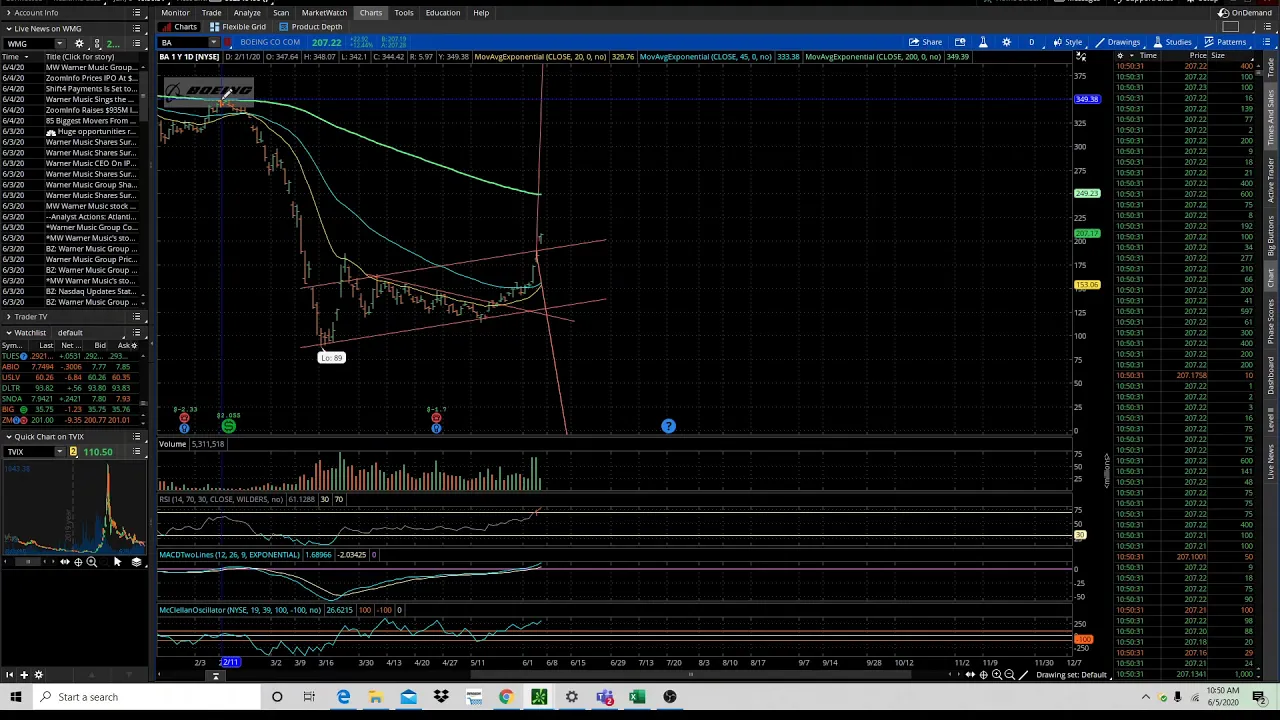Switch to the Monitor tab

[x=175, y=13]
